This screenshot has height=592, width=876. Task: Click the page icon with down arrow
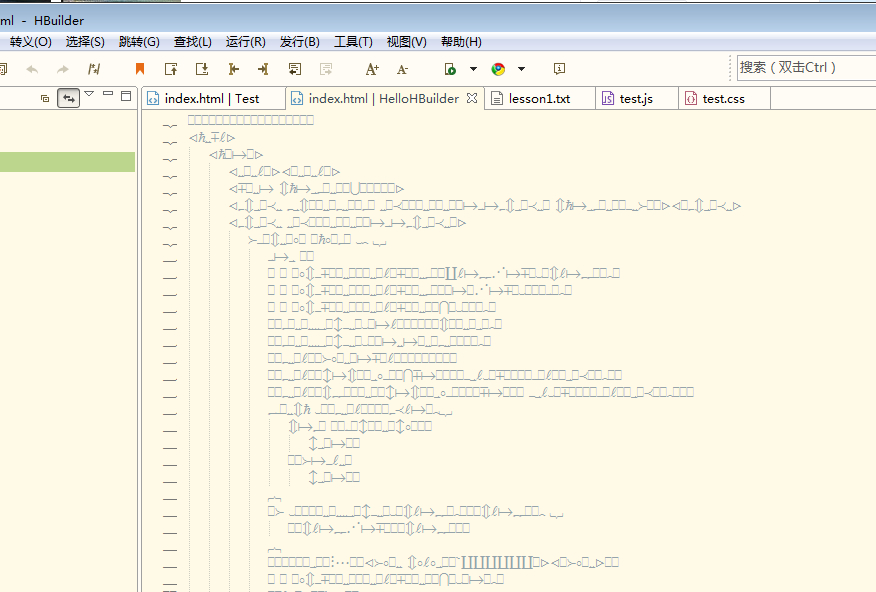202,69
